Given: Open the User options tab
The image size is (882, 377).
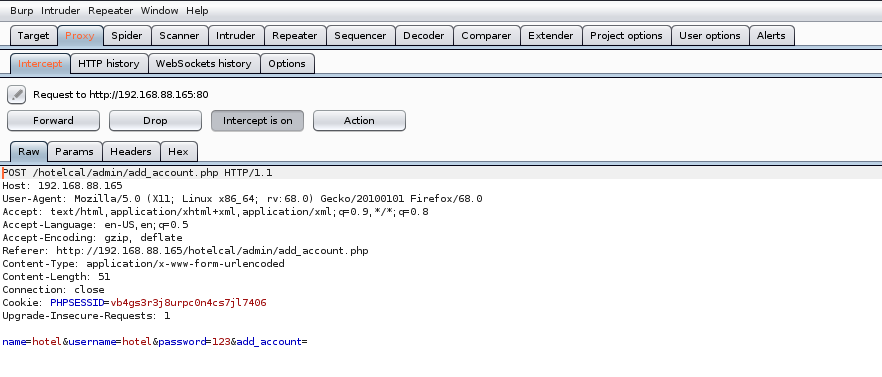Looking at the screenshot, I should coord(710,35).
